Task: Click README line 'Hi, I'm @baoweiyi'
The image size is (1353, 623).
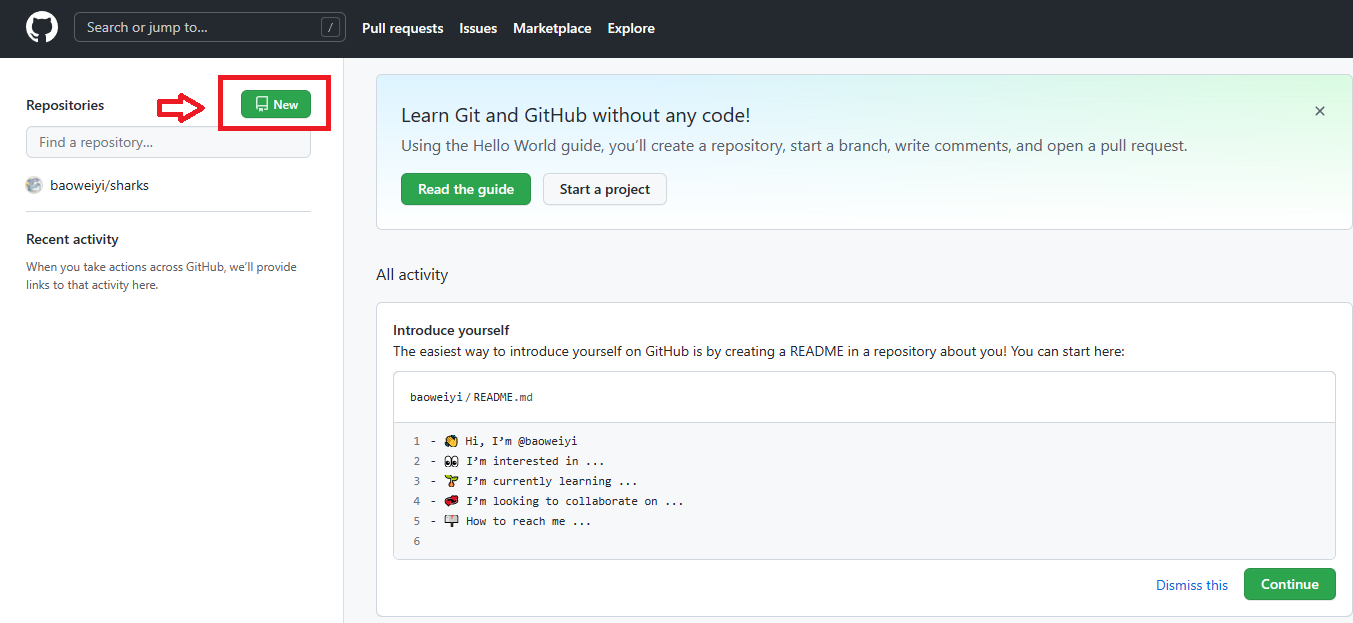Action: pyautogui.click(x=521, y=441)
